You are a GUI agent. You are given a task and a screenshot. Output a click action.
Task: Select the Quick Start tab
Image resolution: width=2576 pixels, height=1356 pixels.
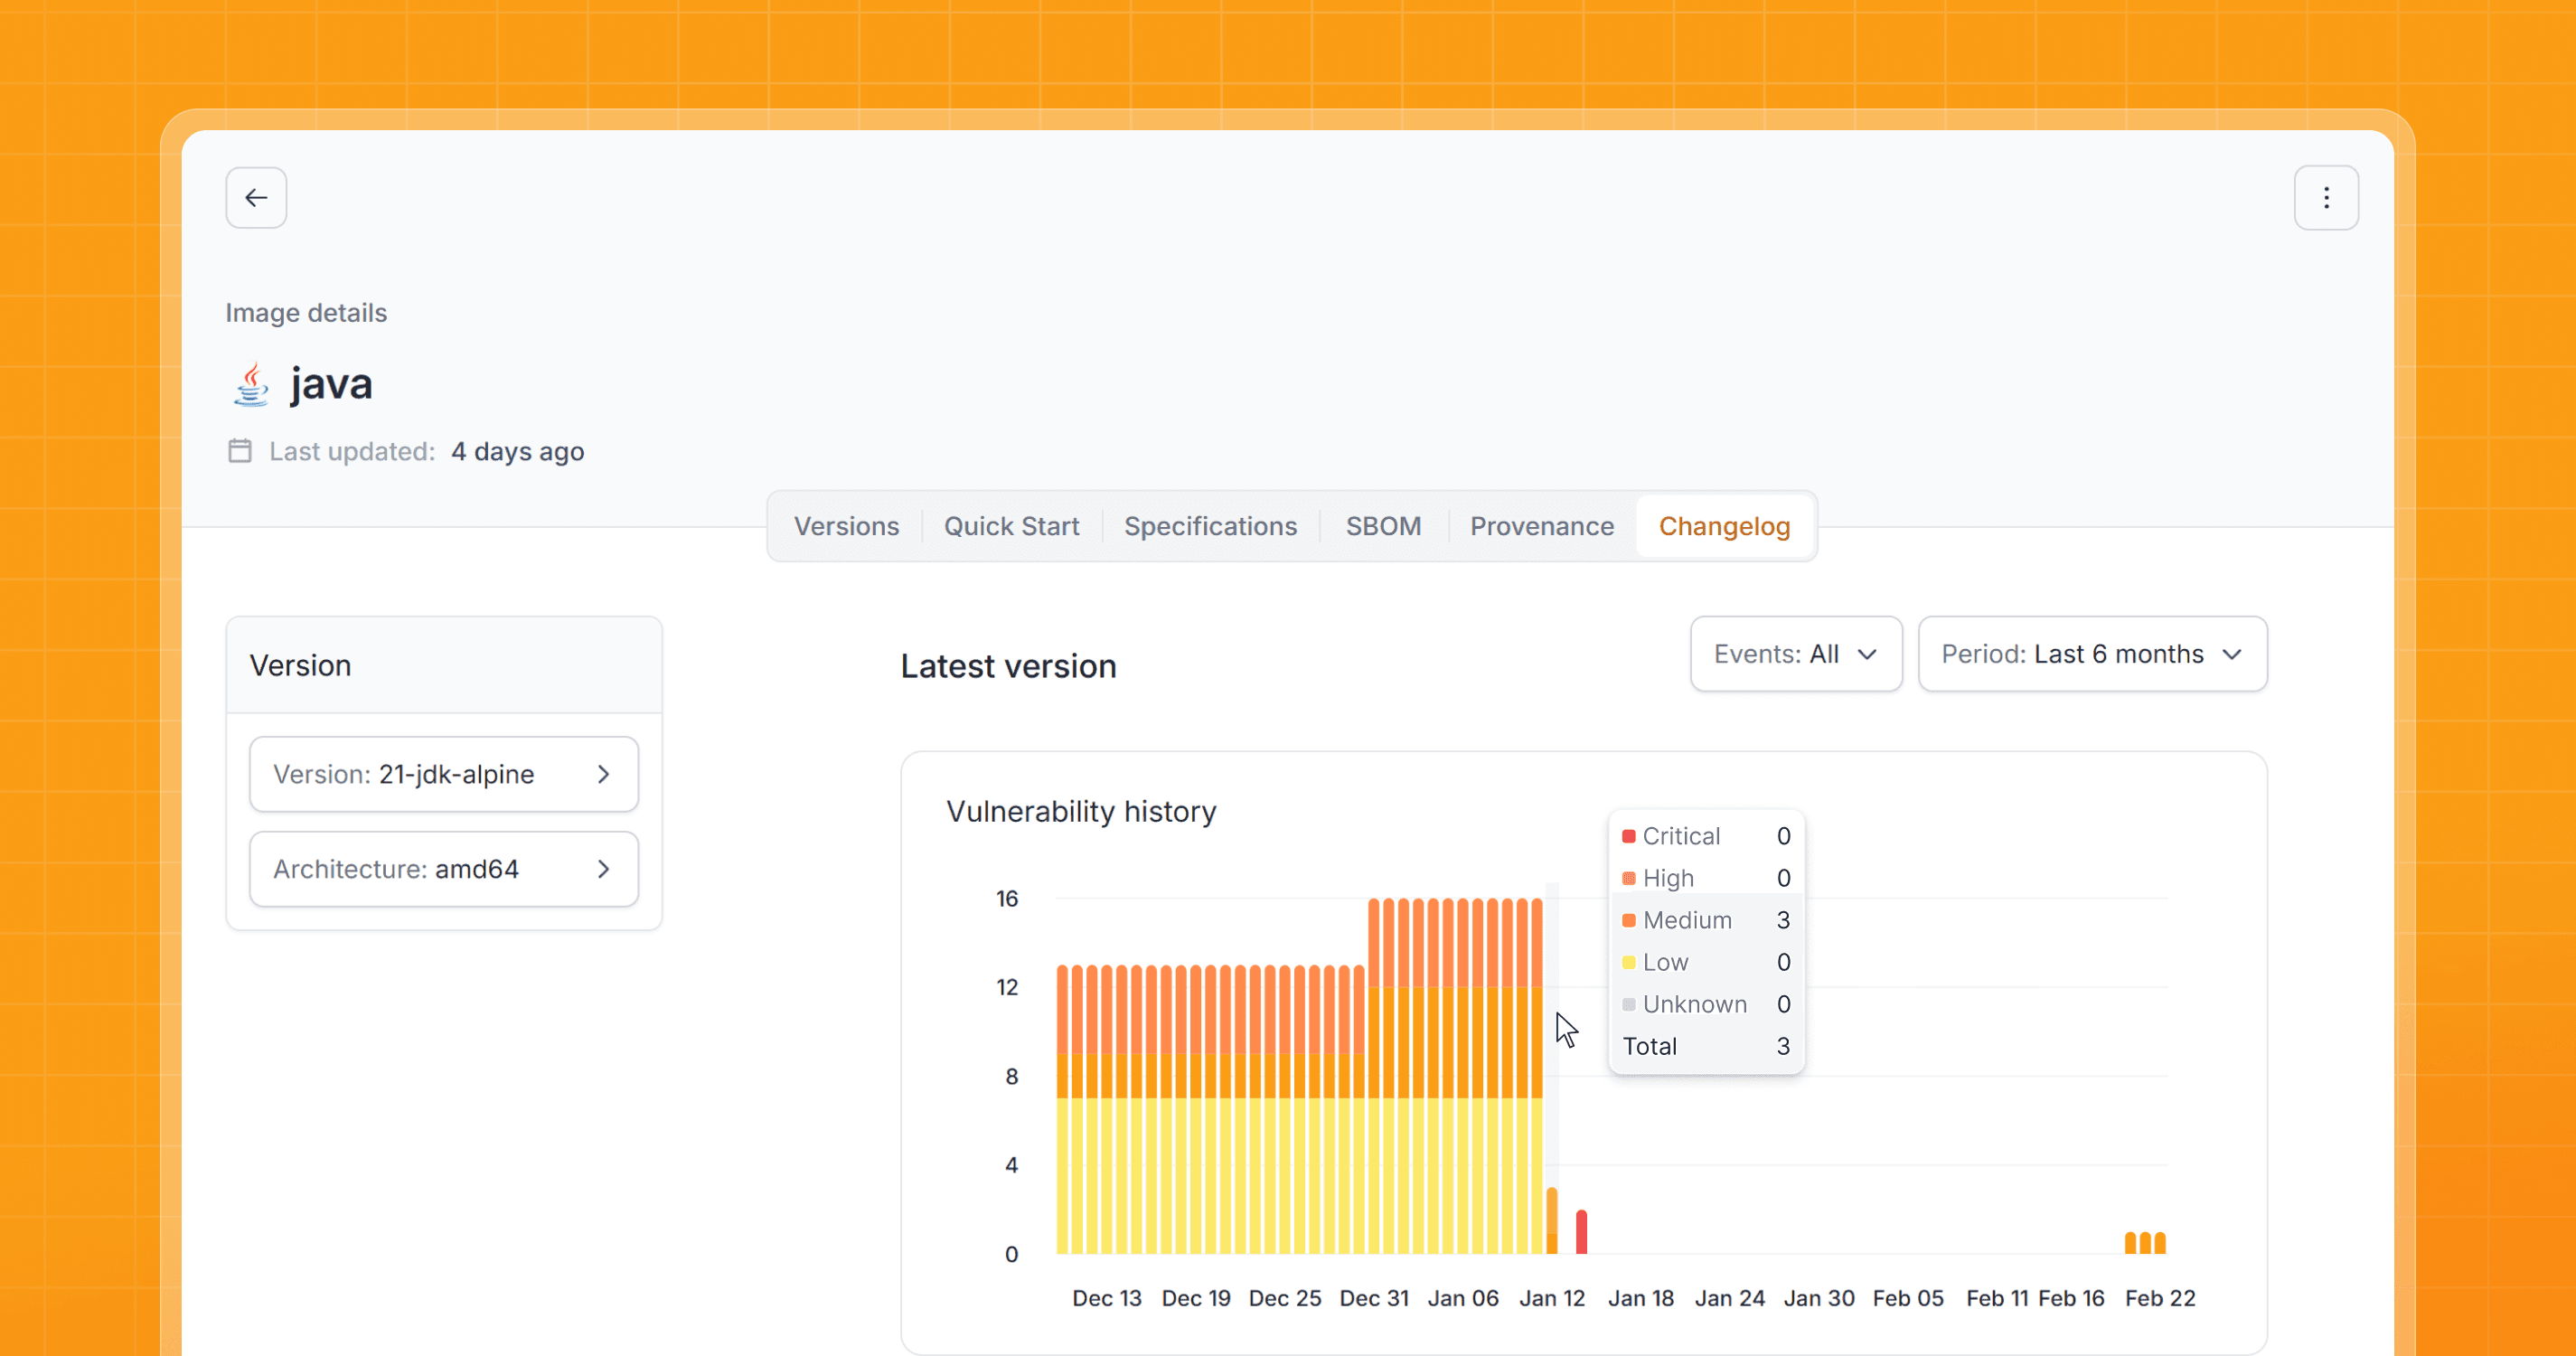pyautogui.click(x=1011, y=526)
